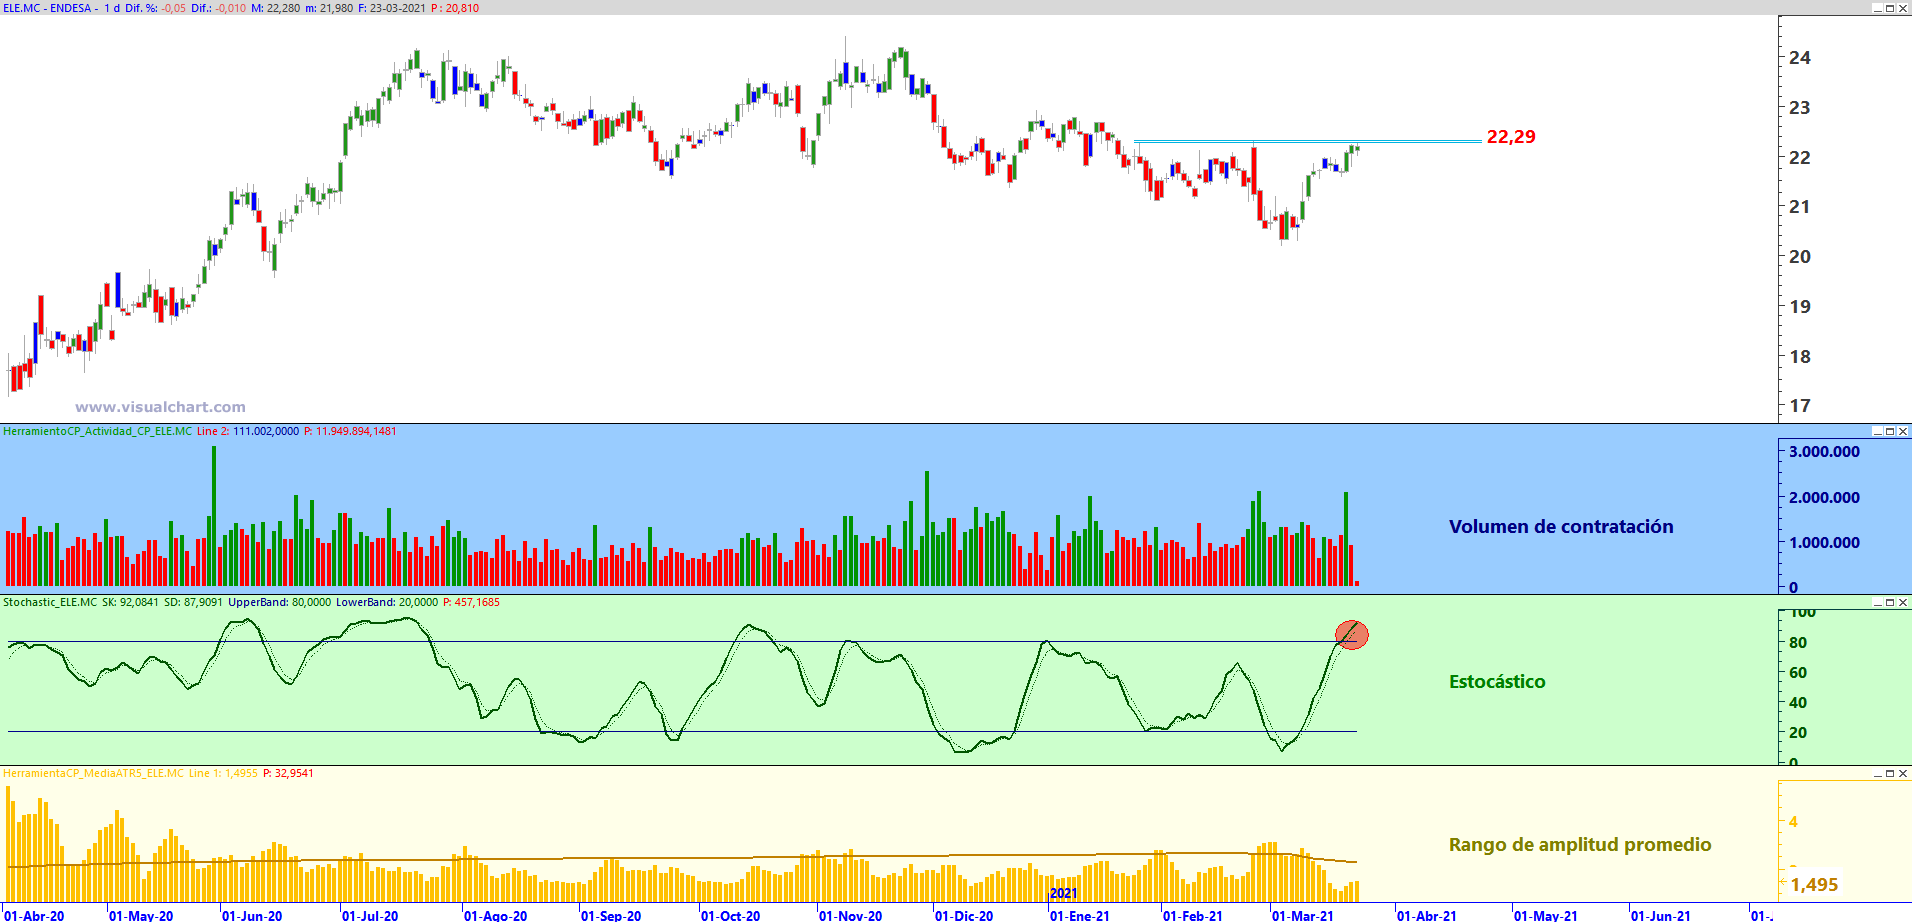This screenshot has height=922, width=1912.
Task: Maximize the Stochastic_ELE.MC indicator panel
Action: 1890,602
